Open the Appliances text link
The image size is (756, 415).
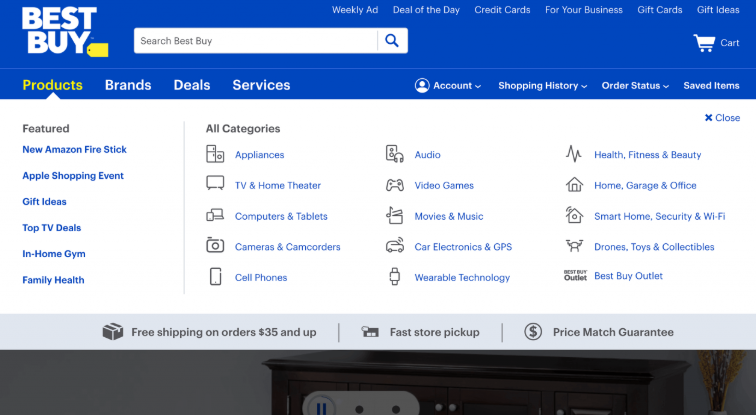[259, 155]
